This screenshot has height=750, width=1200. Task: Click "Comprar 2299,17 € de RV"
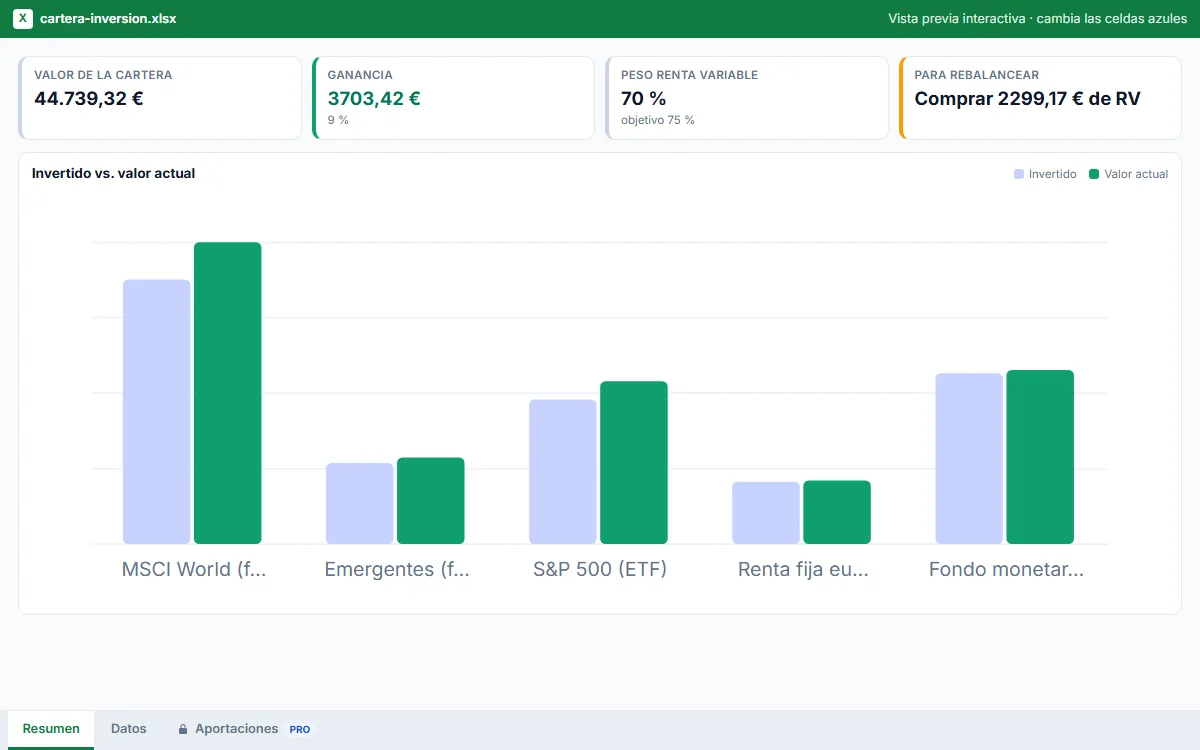[x=1027, y=98]
